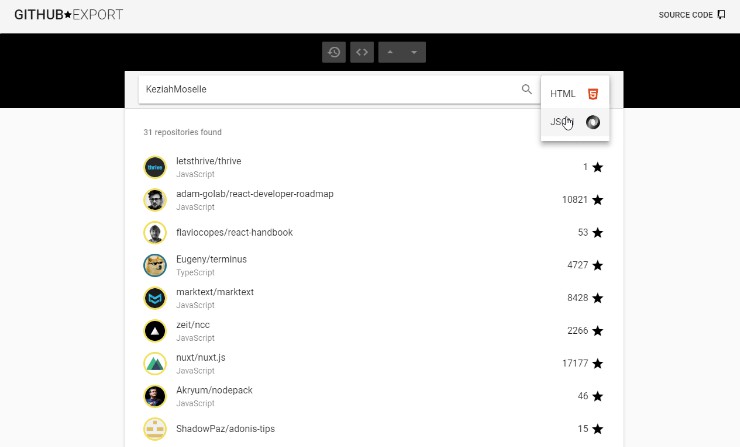The image size is (740, 447).
Task: Select the ShadowPaz/adonis-tips repository
Action: tap(226, 428)
